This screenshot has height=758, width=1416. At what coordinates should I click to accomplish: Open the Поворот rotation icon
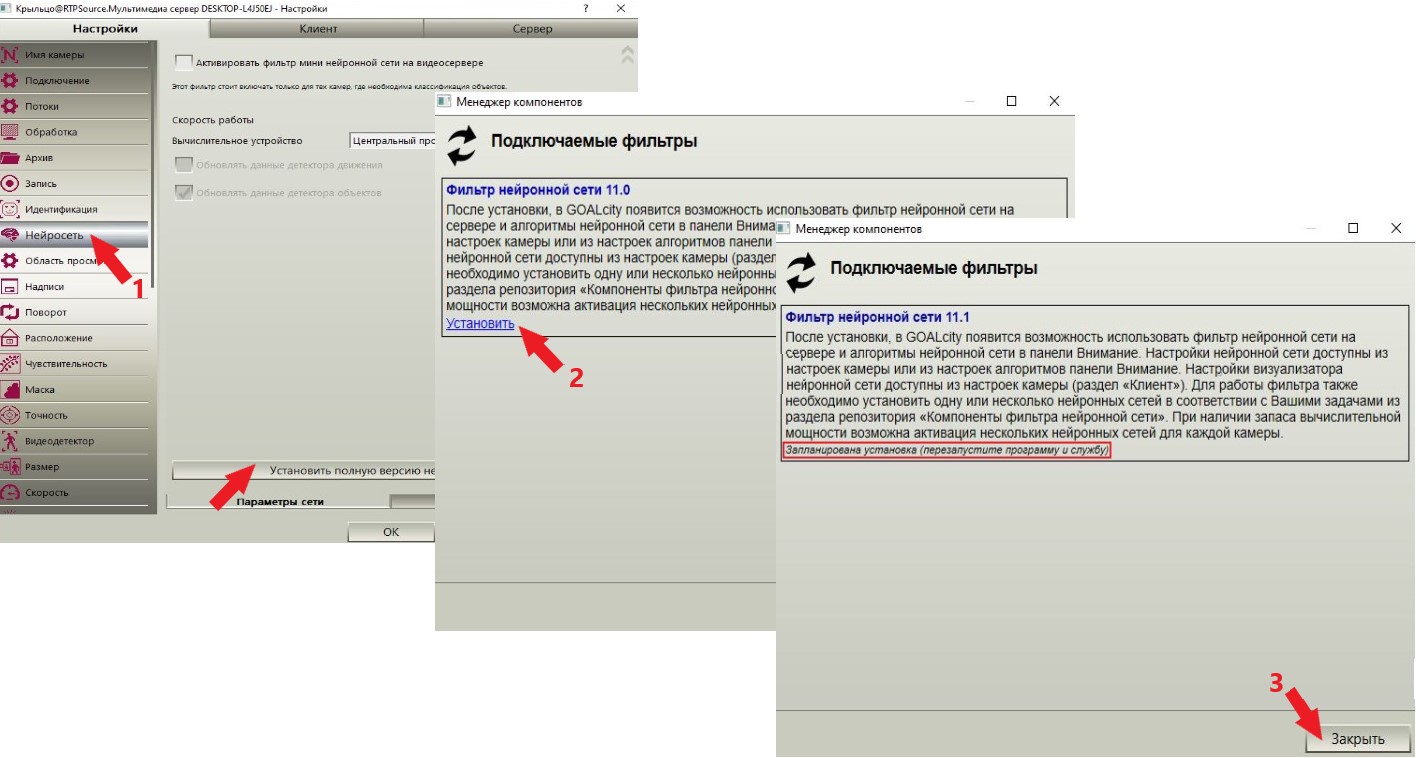pyautogui.click(x=10, y=312)
